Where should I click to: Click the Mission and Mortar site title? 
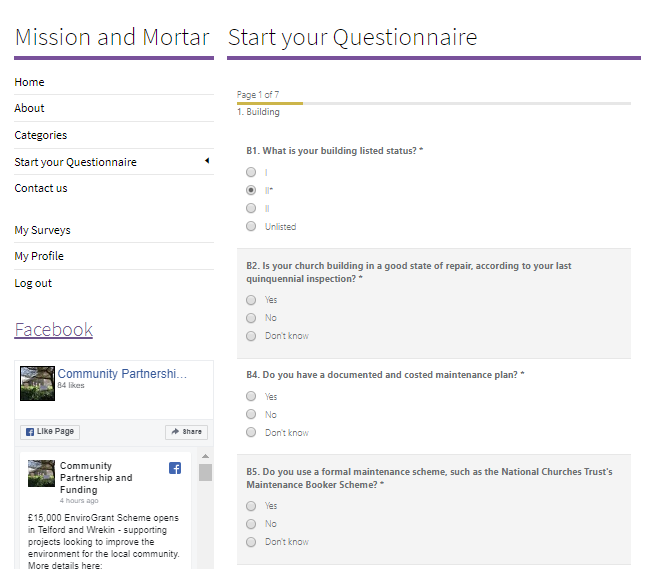(112, 37)
